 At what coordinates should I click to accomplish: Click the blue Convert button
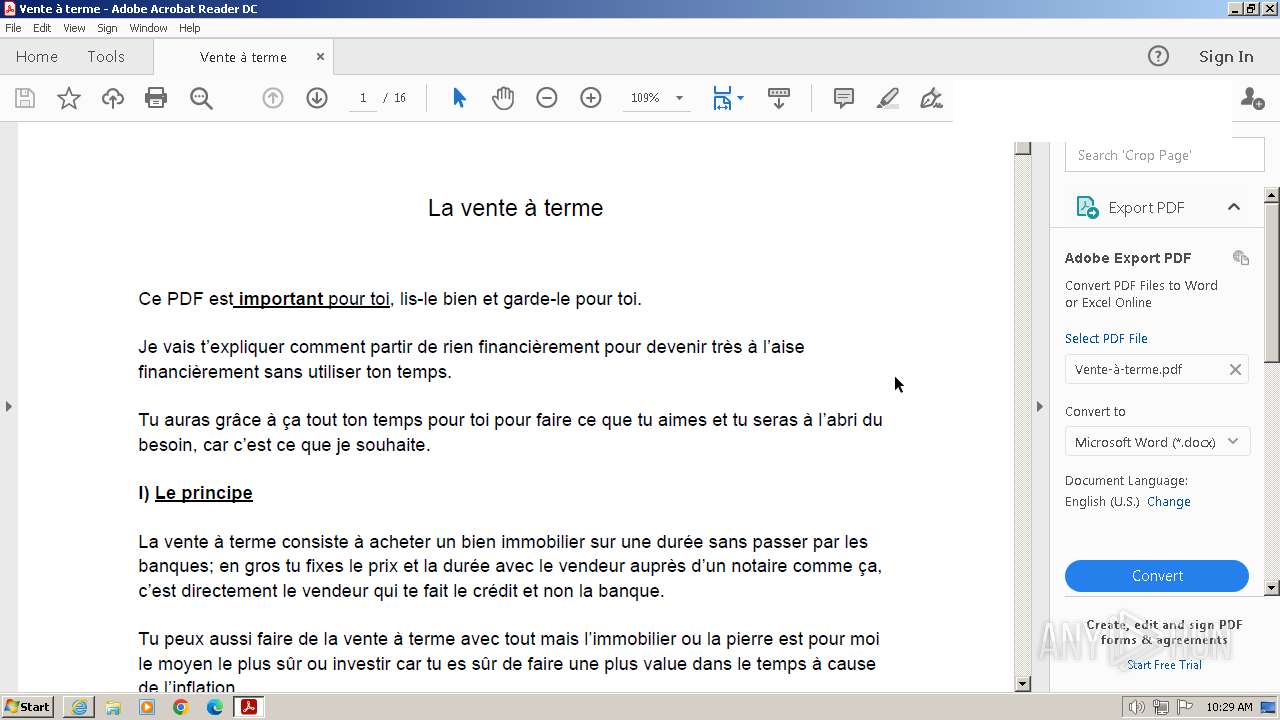pyautogui.click(x=1157, y=576)
